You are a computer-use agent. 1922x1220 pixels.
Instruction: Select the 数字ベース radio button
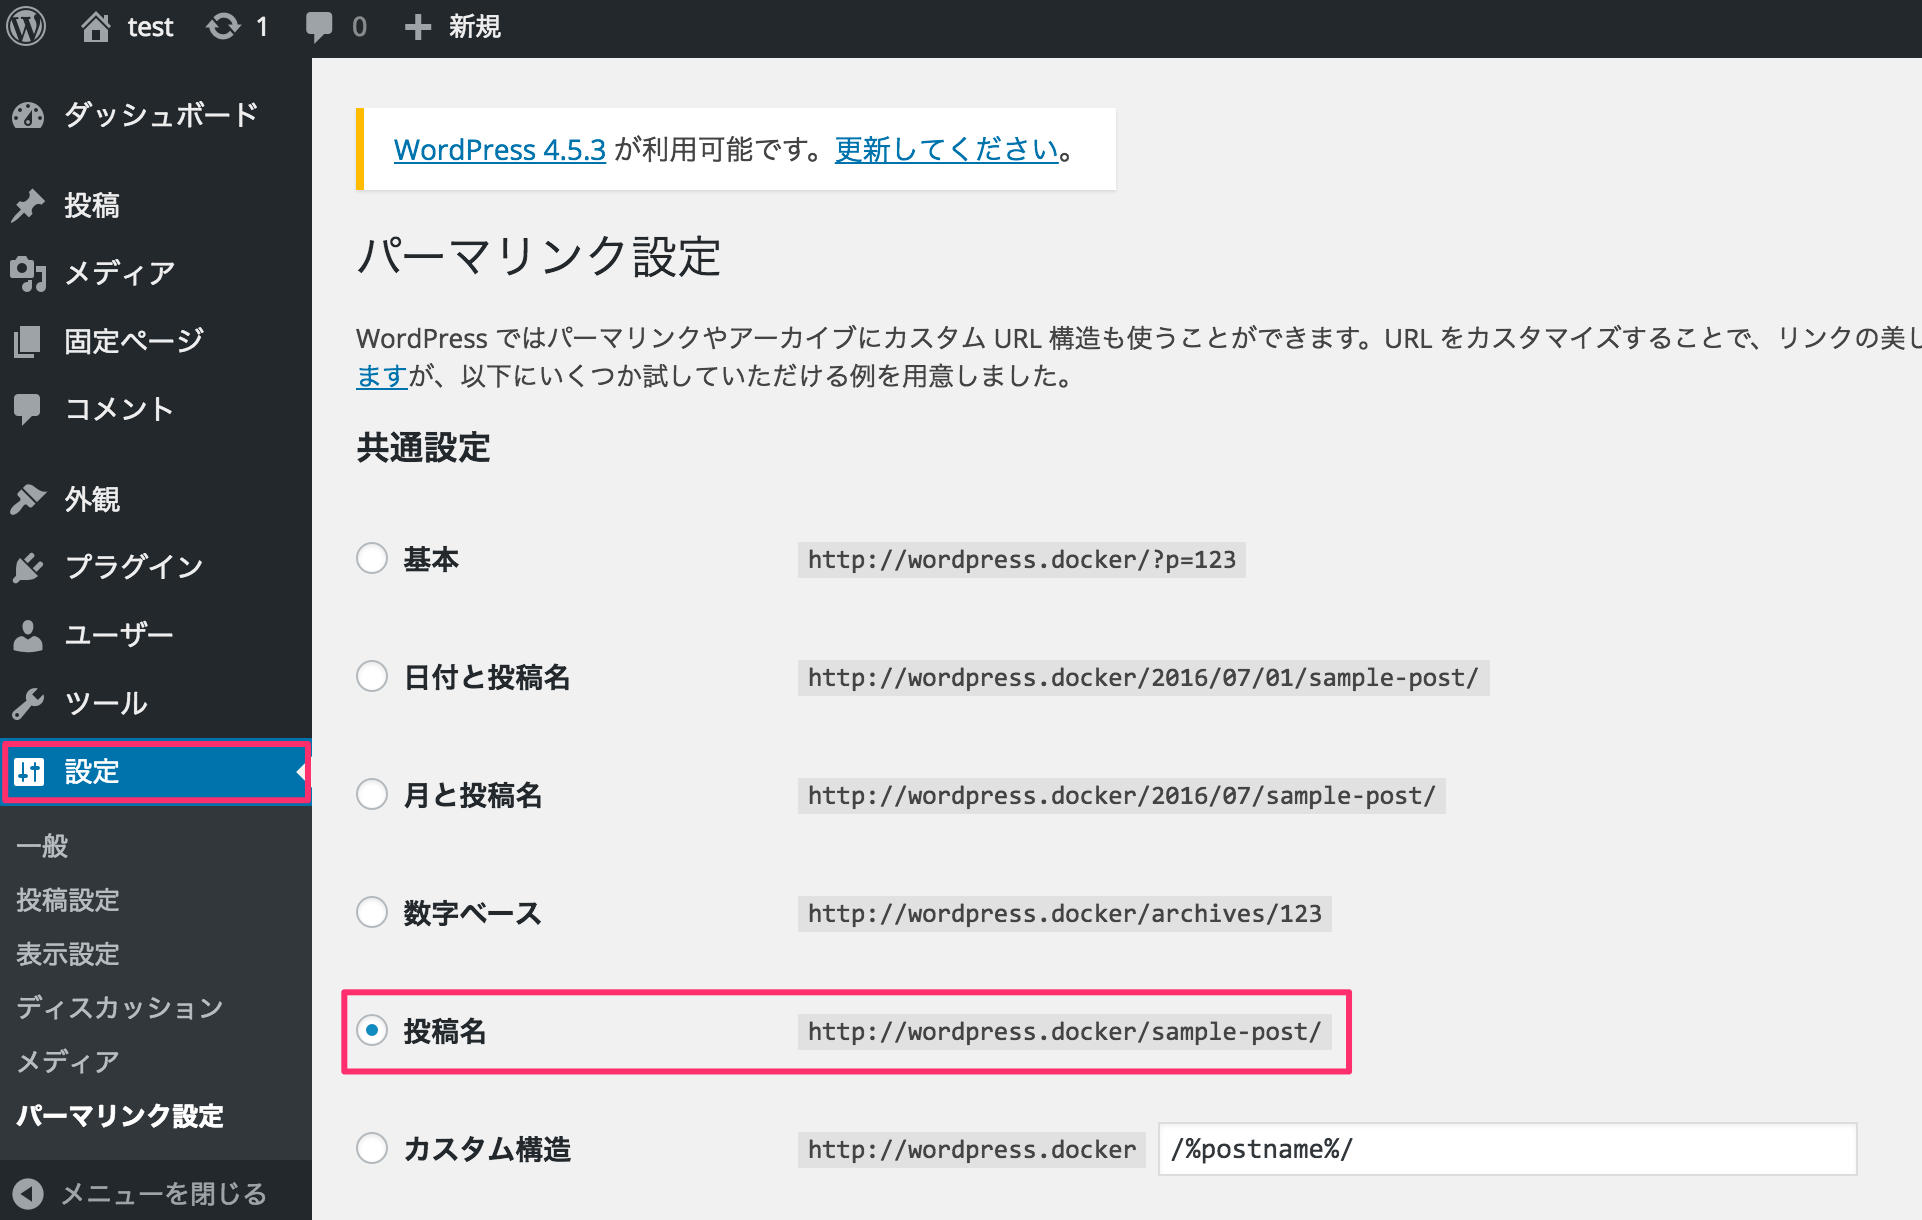[372, 912]
